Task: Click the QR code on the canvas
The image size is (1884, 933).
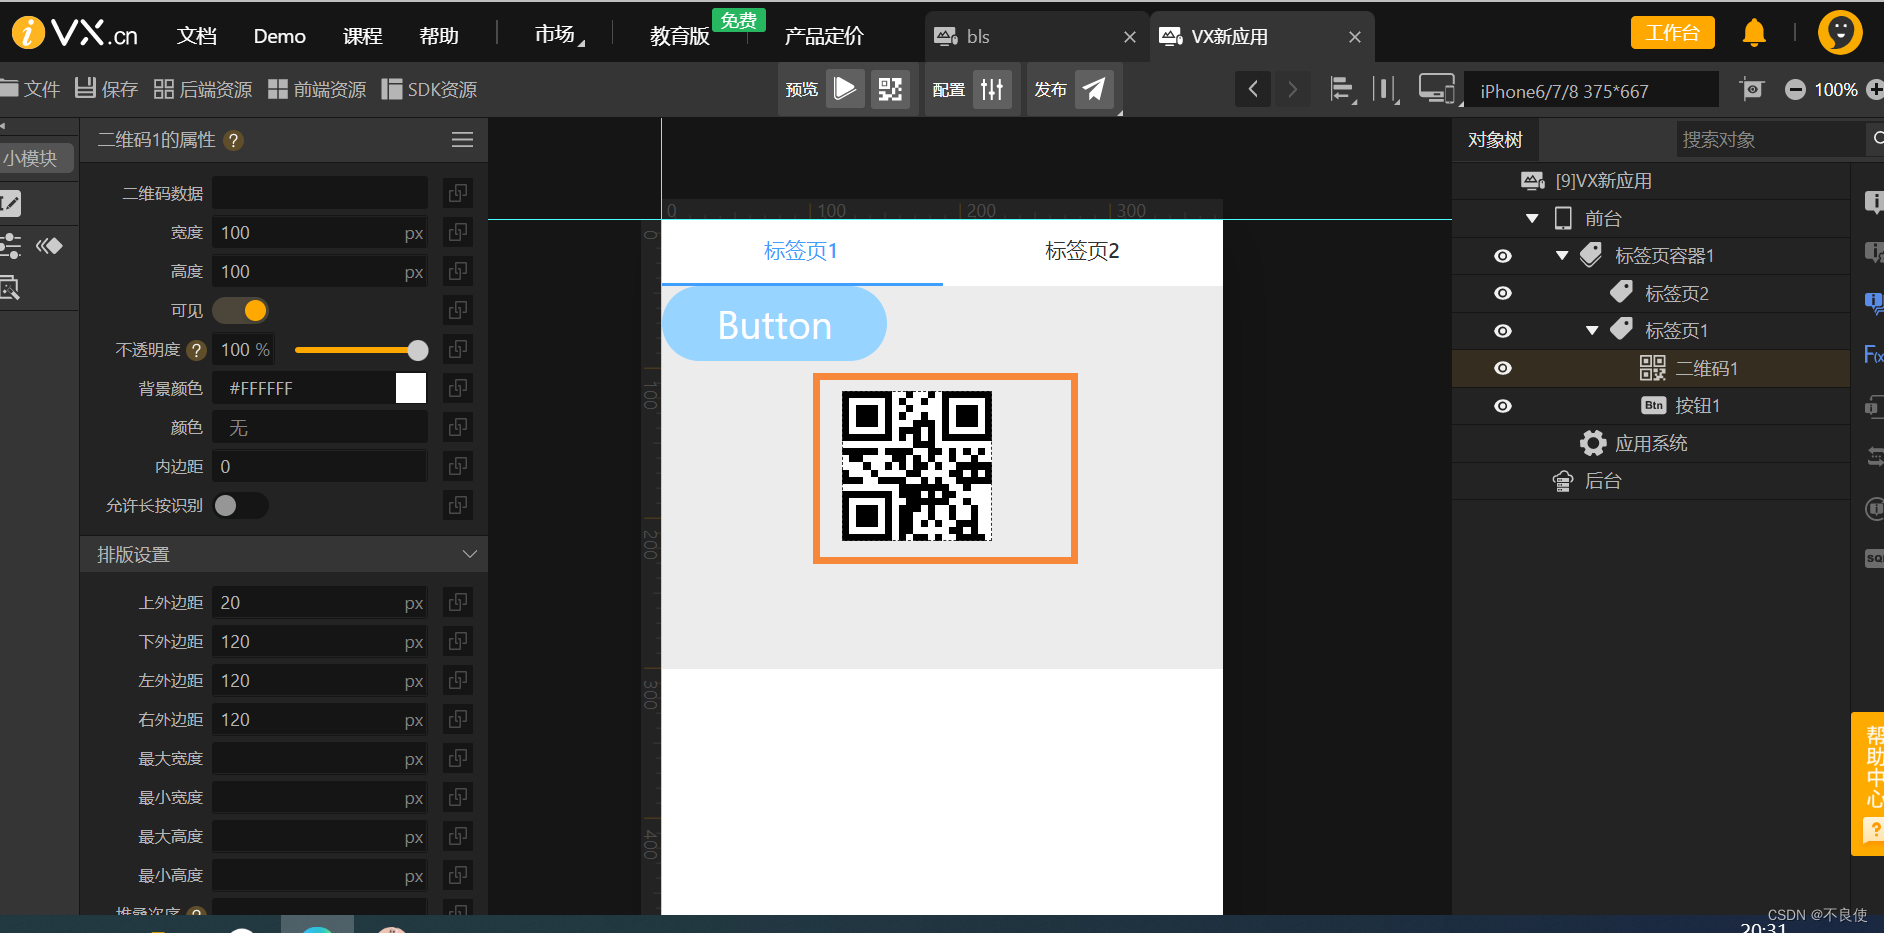Action: pos(917,466)
